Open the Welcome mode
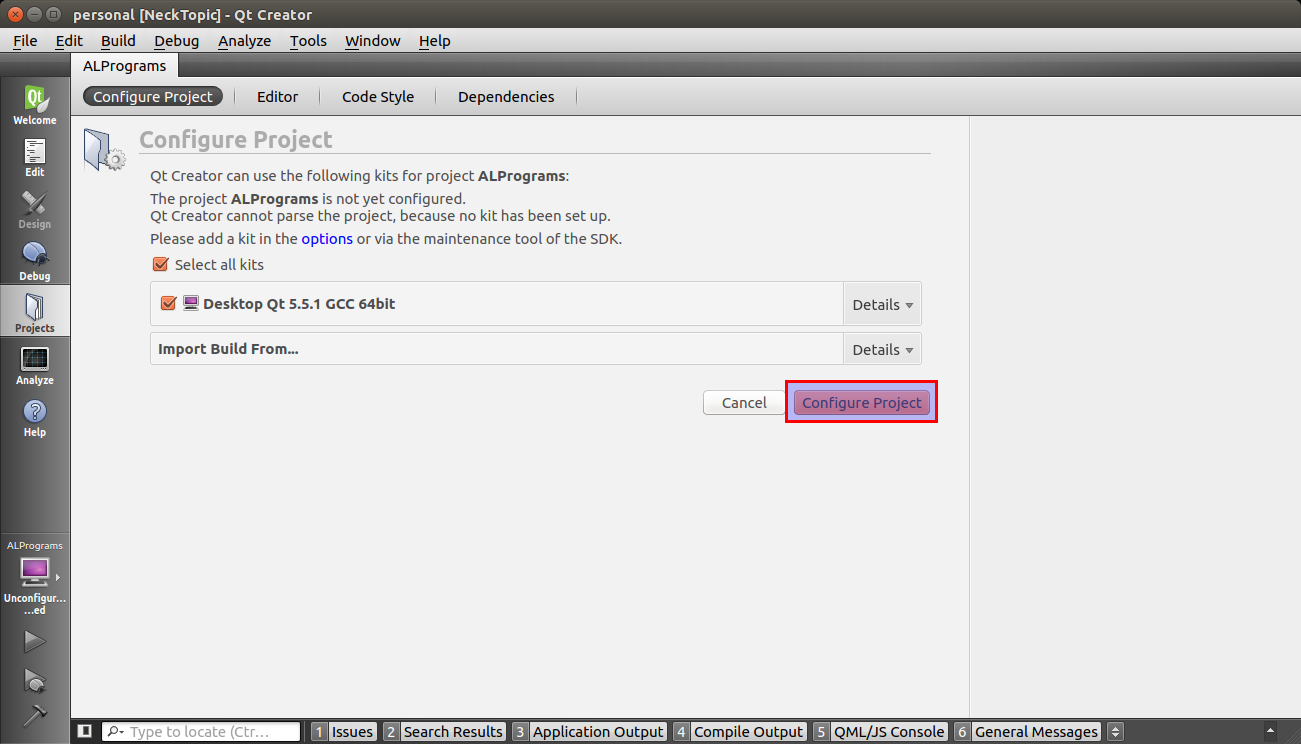Image resolution: width=1301 pixels, height=744 pixels. [35, 105]
